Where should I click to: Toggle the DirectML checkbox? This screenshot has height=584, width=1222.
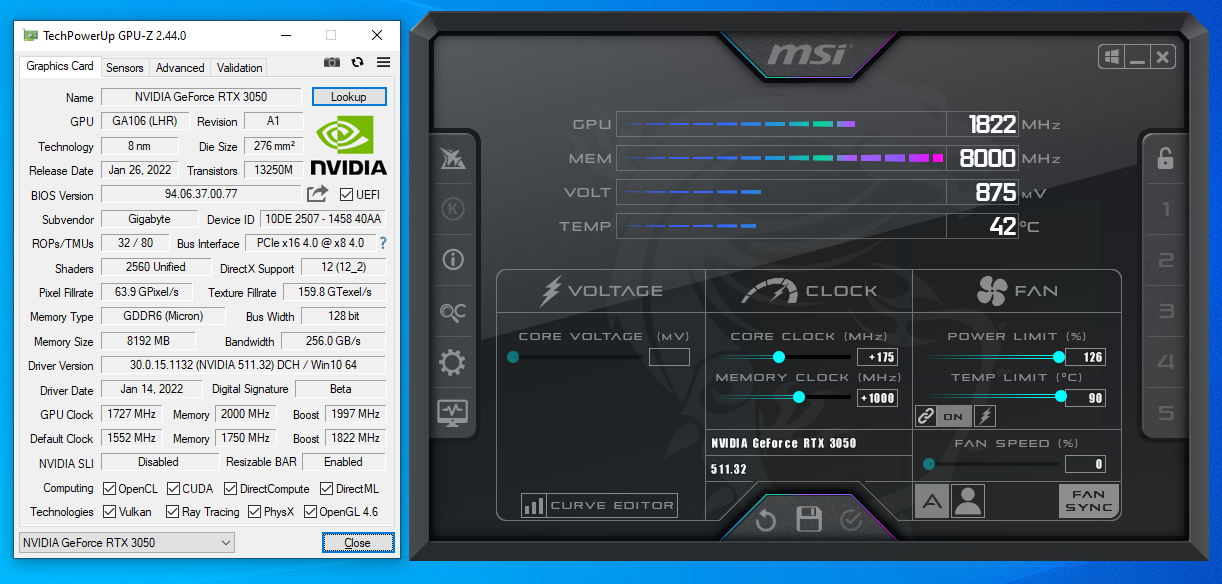pos(326,489)
